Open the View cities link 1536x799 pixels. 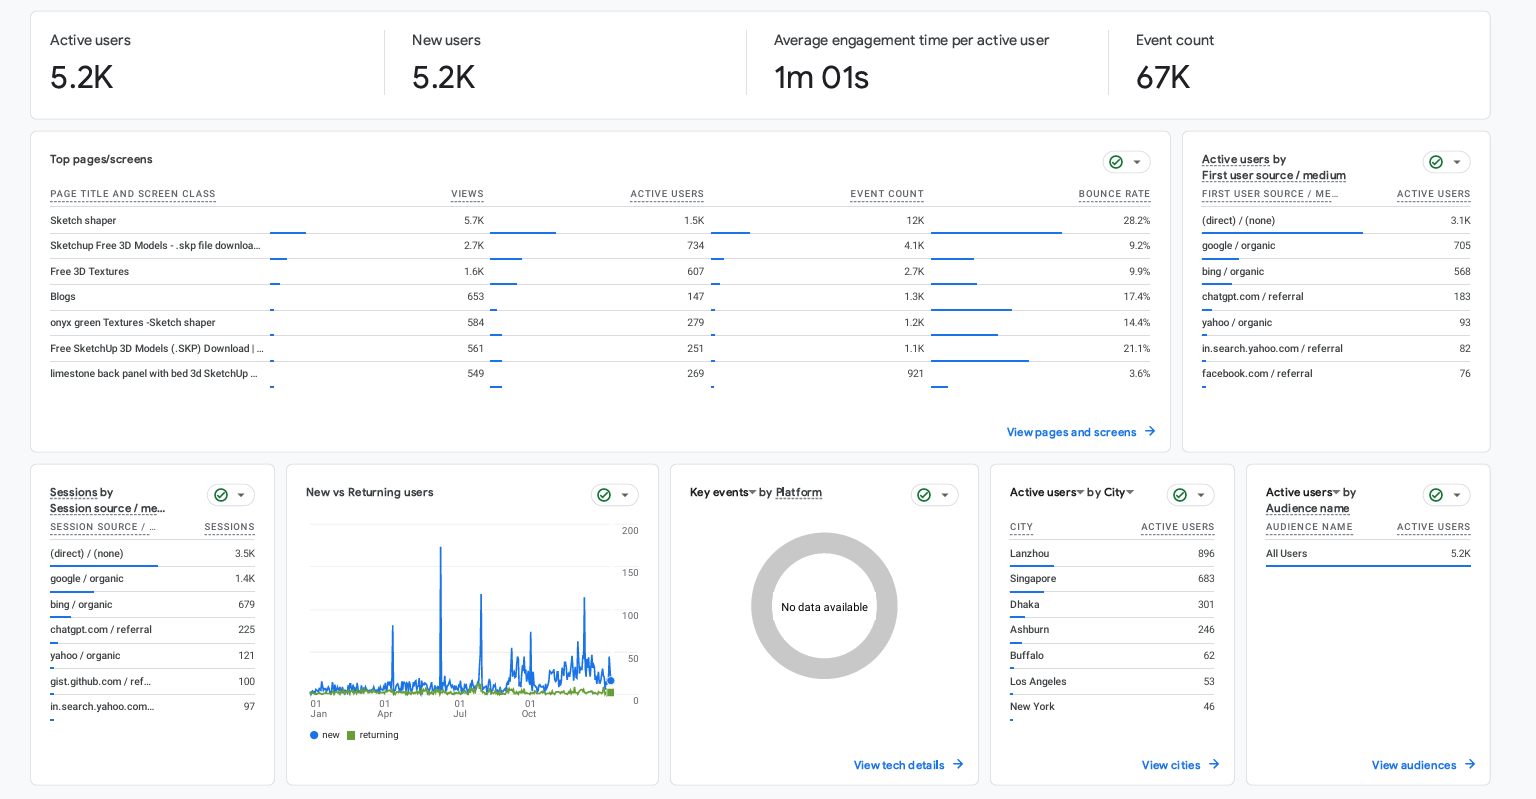1171,765
